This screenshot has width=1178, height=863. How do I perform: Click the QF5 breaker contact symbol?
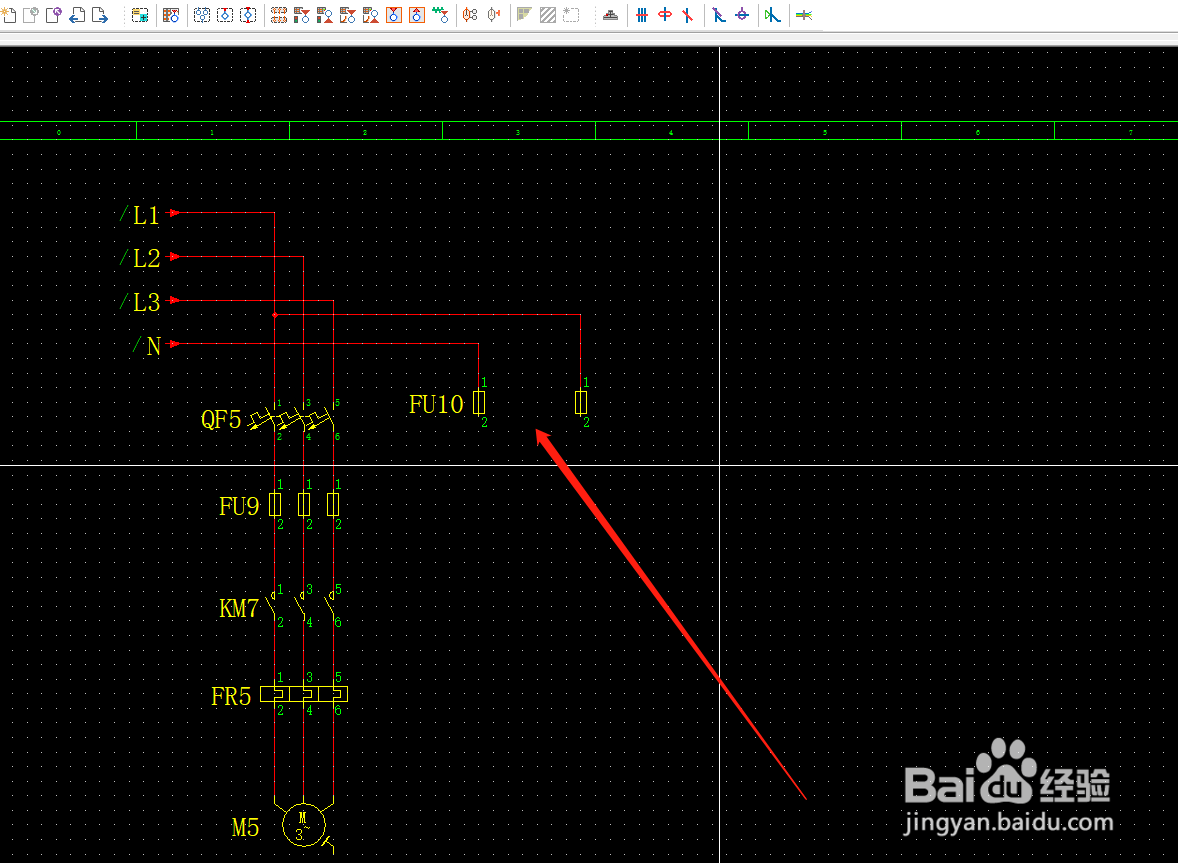click(293, 418)
